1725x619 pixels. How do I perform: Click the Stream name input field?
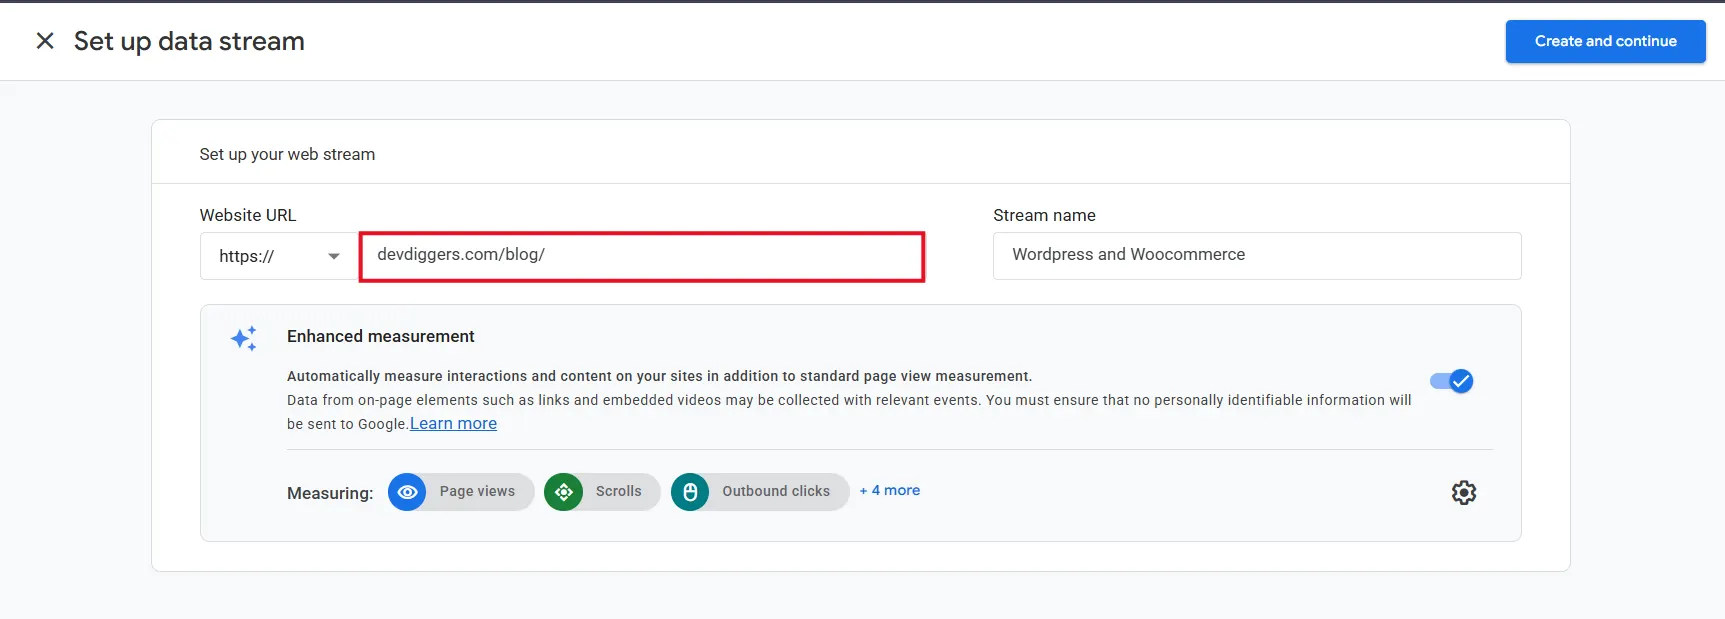click(1257, 255)
